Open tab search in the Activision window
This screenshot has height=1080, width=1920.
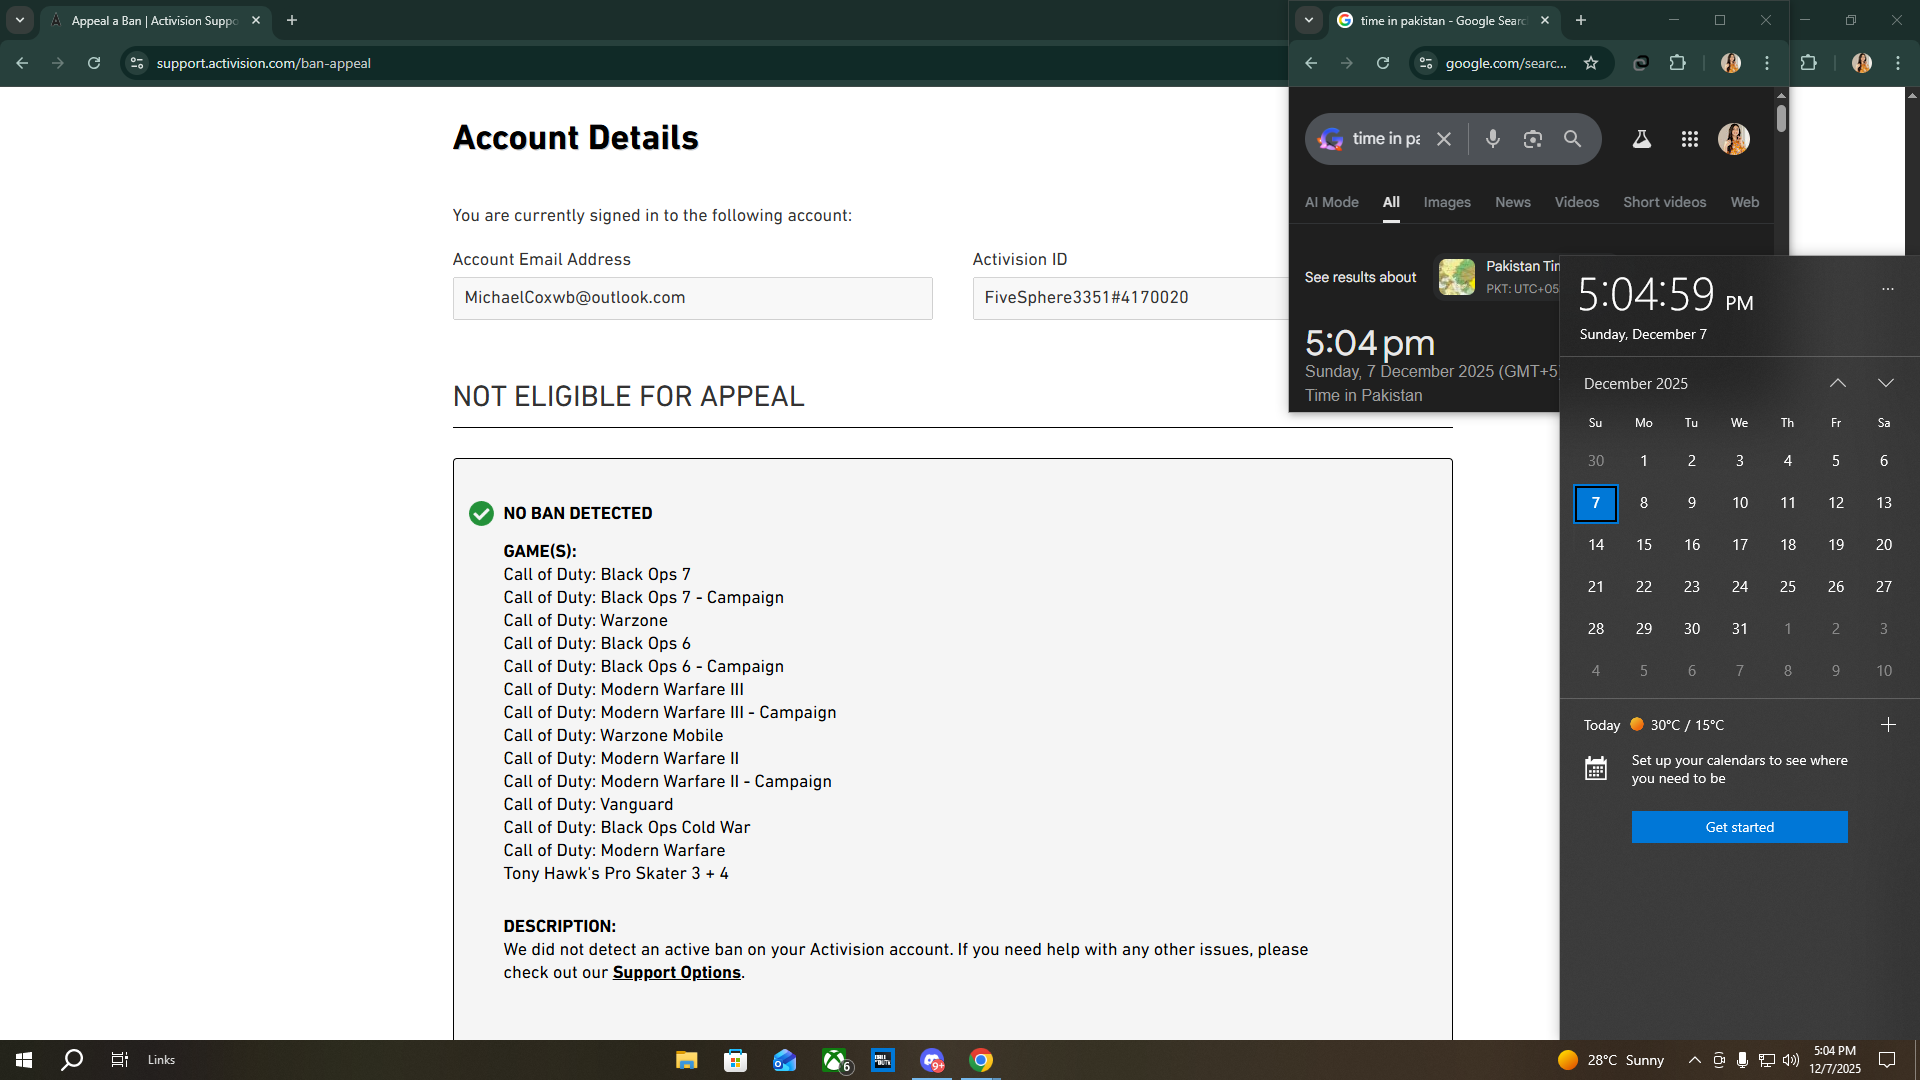pos(20,20)
